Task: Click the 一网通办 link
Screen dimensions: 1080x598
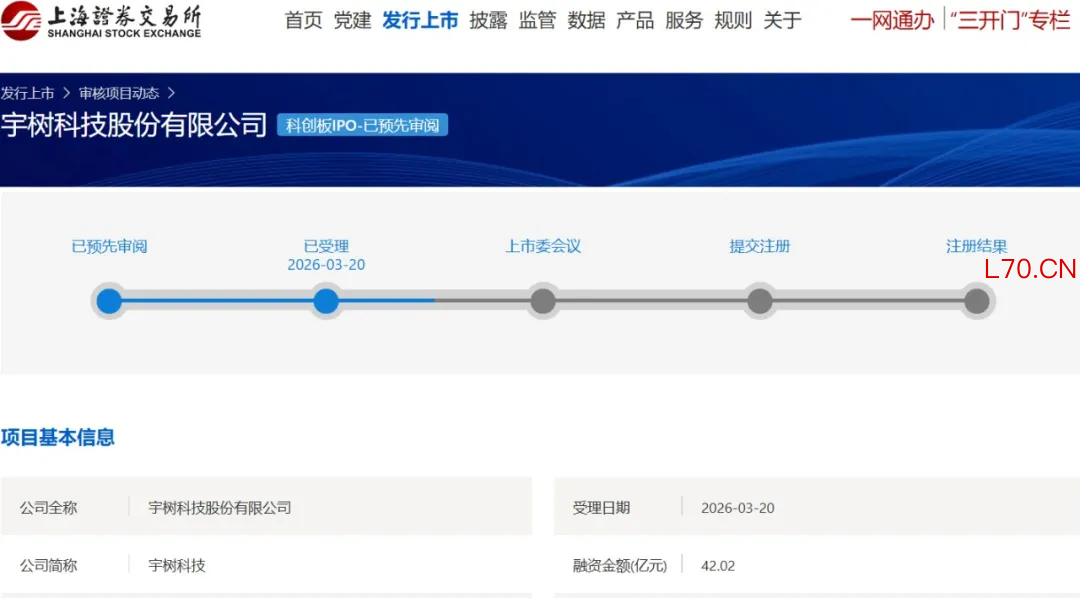Action: (892, 21)
